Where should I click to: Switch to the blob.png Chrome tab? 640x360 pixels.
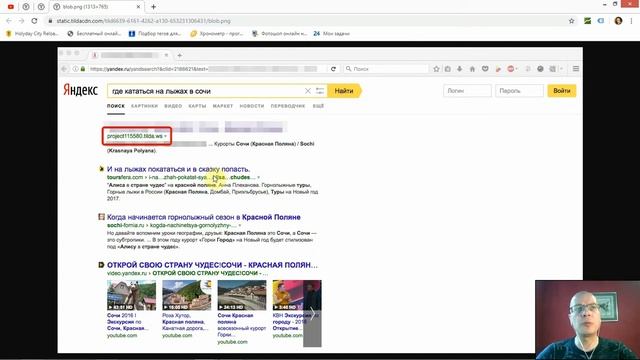(97, 7)
